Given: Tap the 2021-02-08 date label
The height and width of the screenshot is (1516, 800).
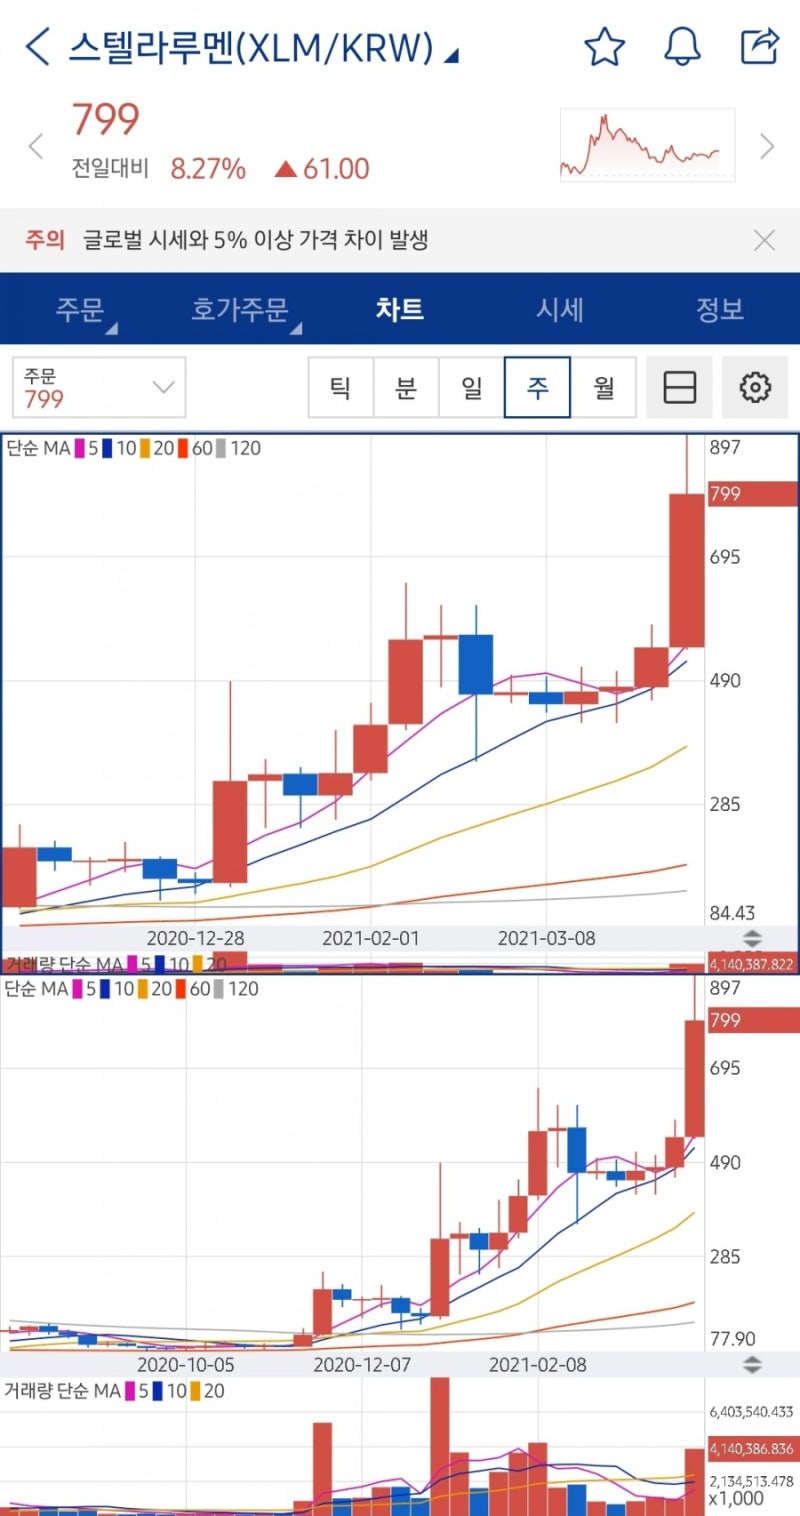Looking at the screenshot, I should (538, 1364).
